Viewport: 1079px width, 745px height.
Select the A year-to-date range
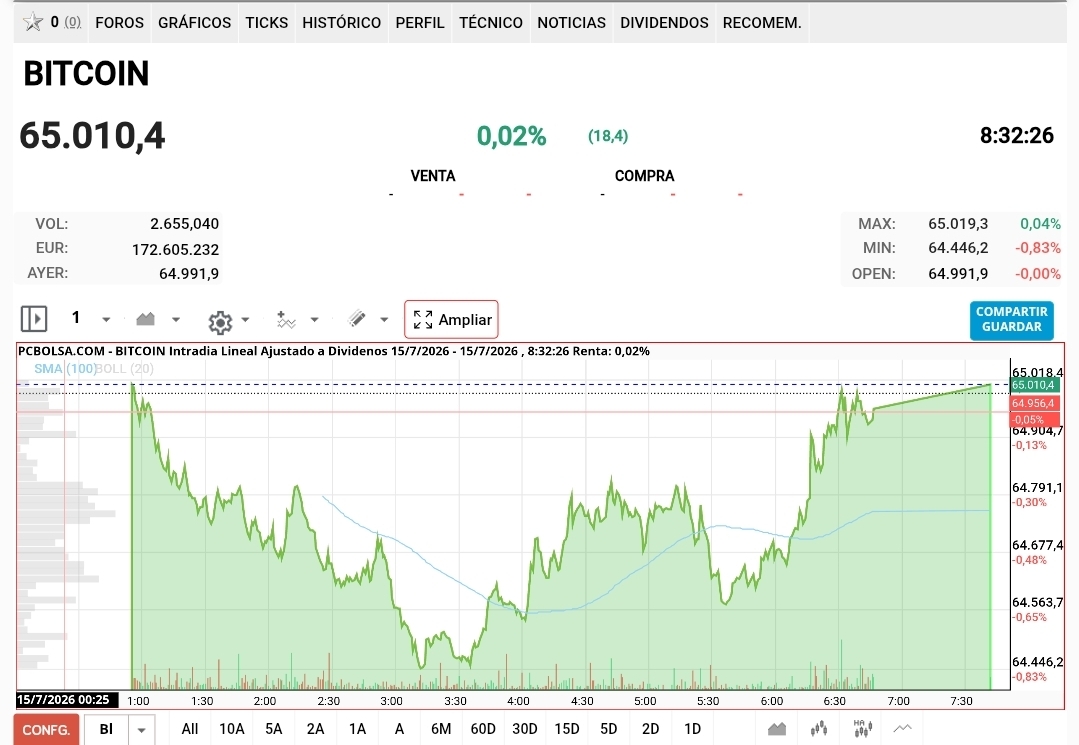[399, 729]
